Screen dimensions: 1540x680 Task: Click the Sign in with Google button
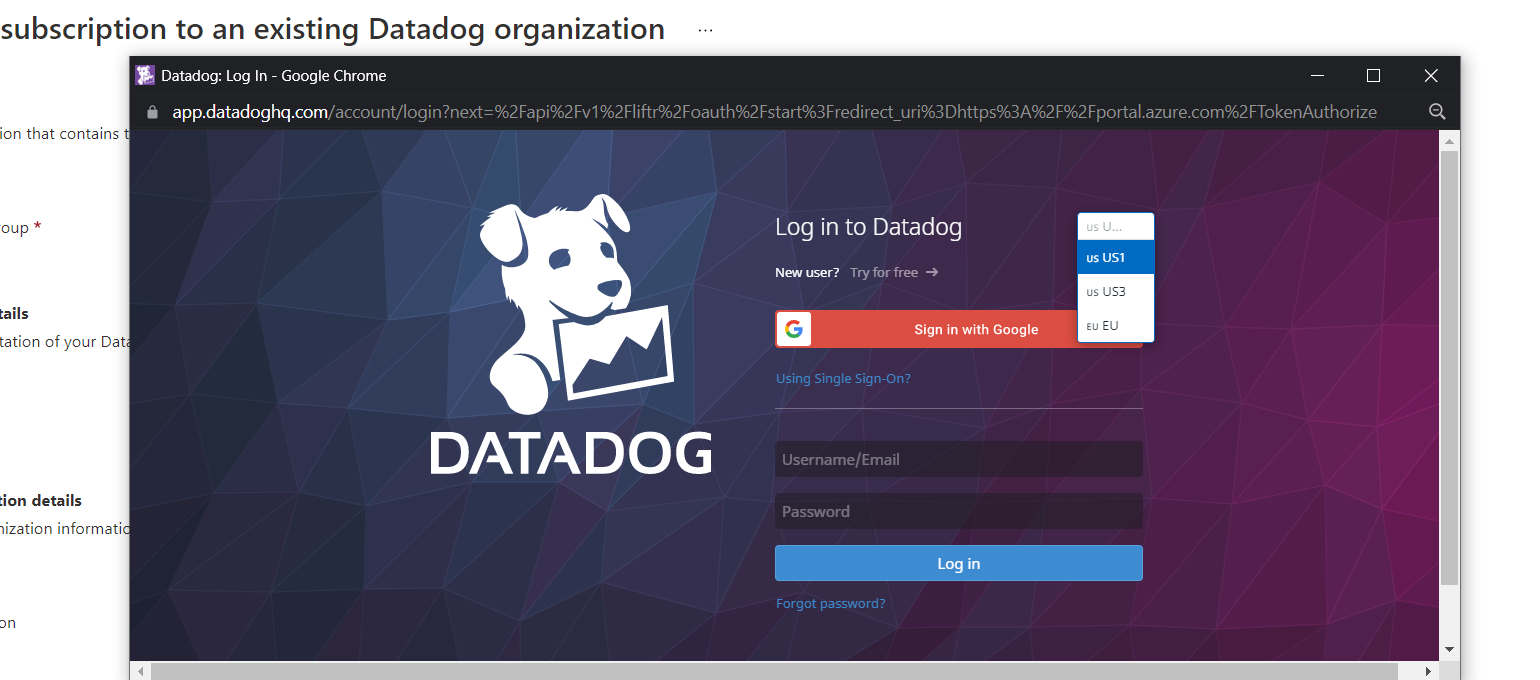coord(975,329)
